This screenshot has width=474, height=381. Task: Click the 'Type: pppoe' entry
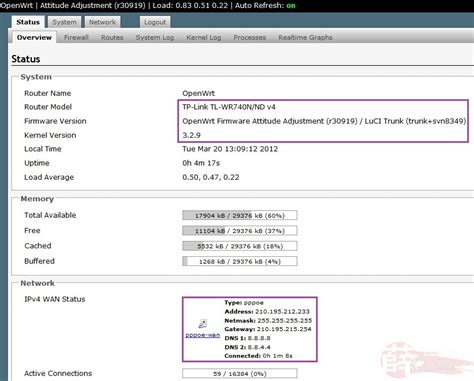tap(244, 303)
